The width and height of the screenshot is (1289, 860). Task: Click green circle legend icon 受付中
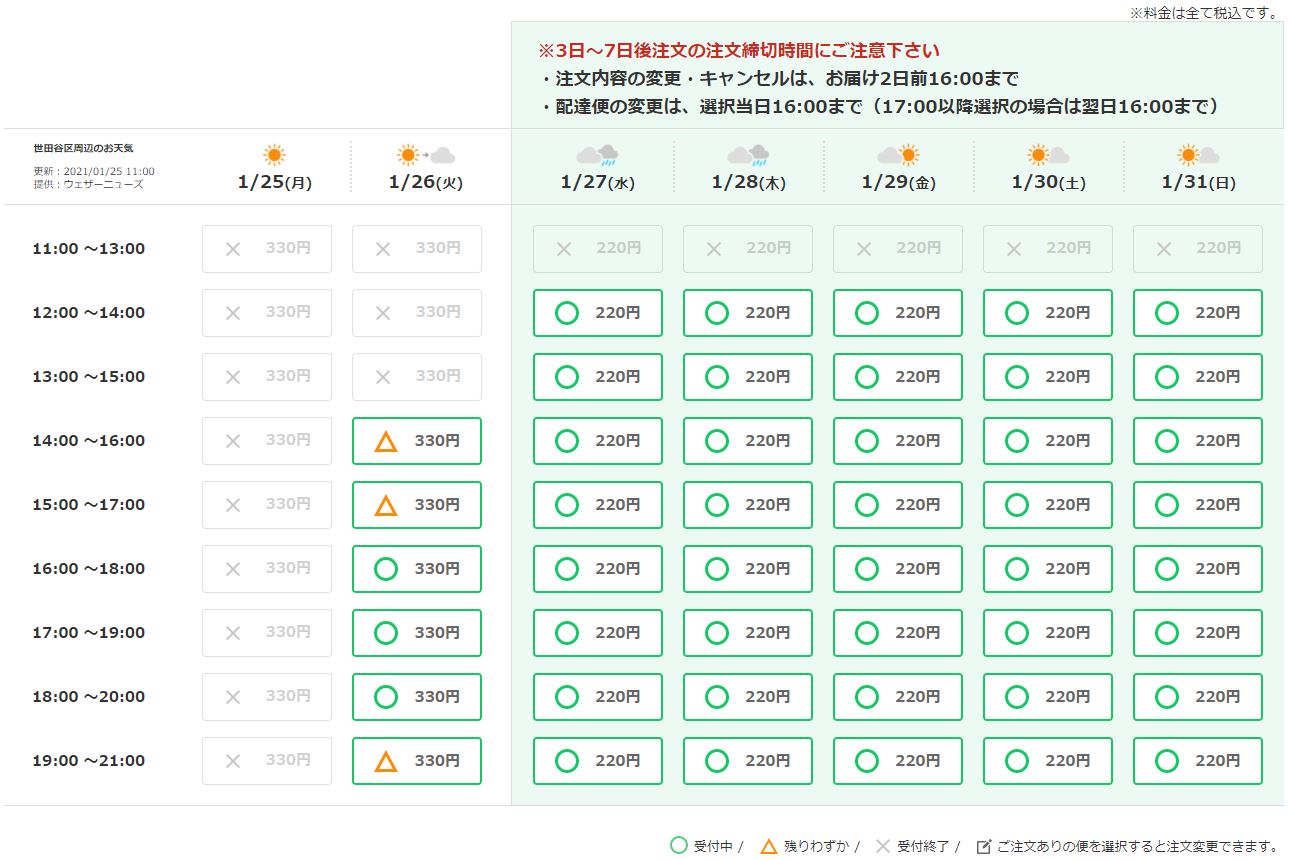coord(678,846)
